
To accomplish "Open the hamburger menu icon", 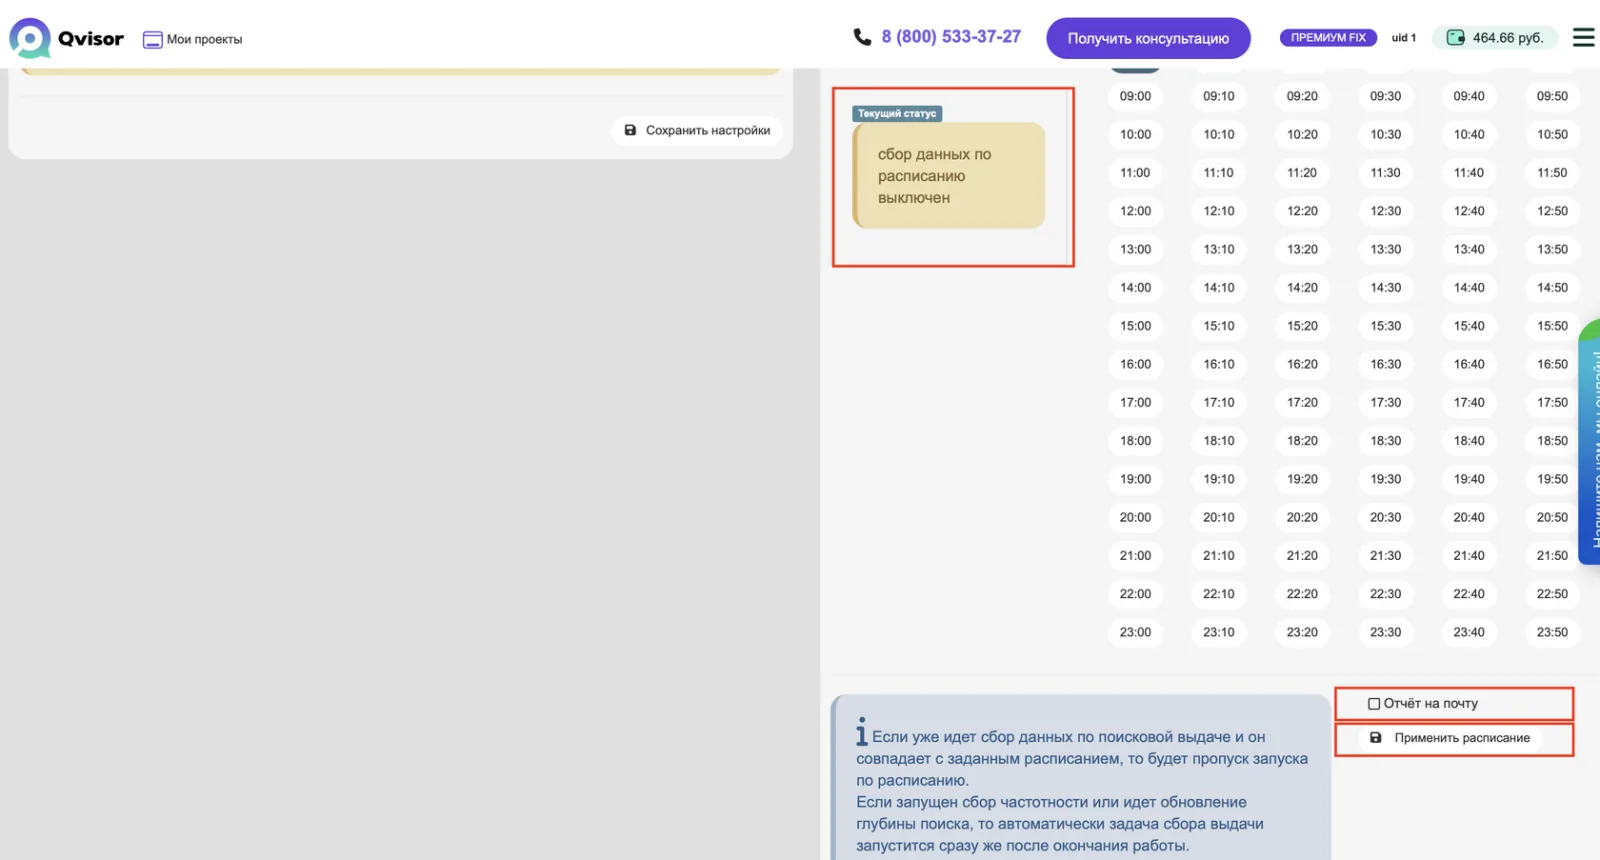I will point(1584,37).
